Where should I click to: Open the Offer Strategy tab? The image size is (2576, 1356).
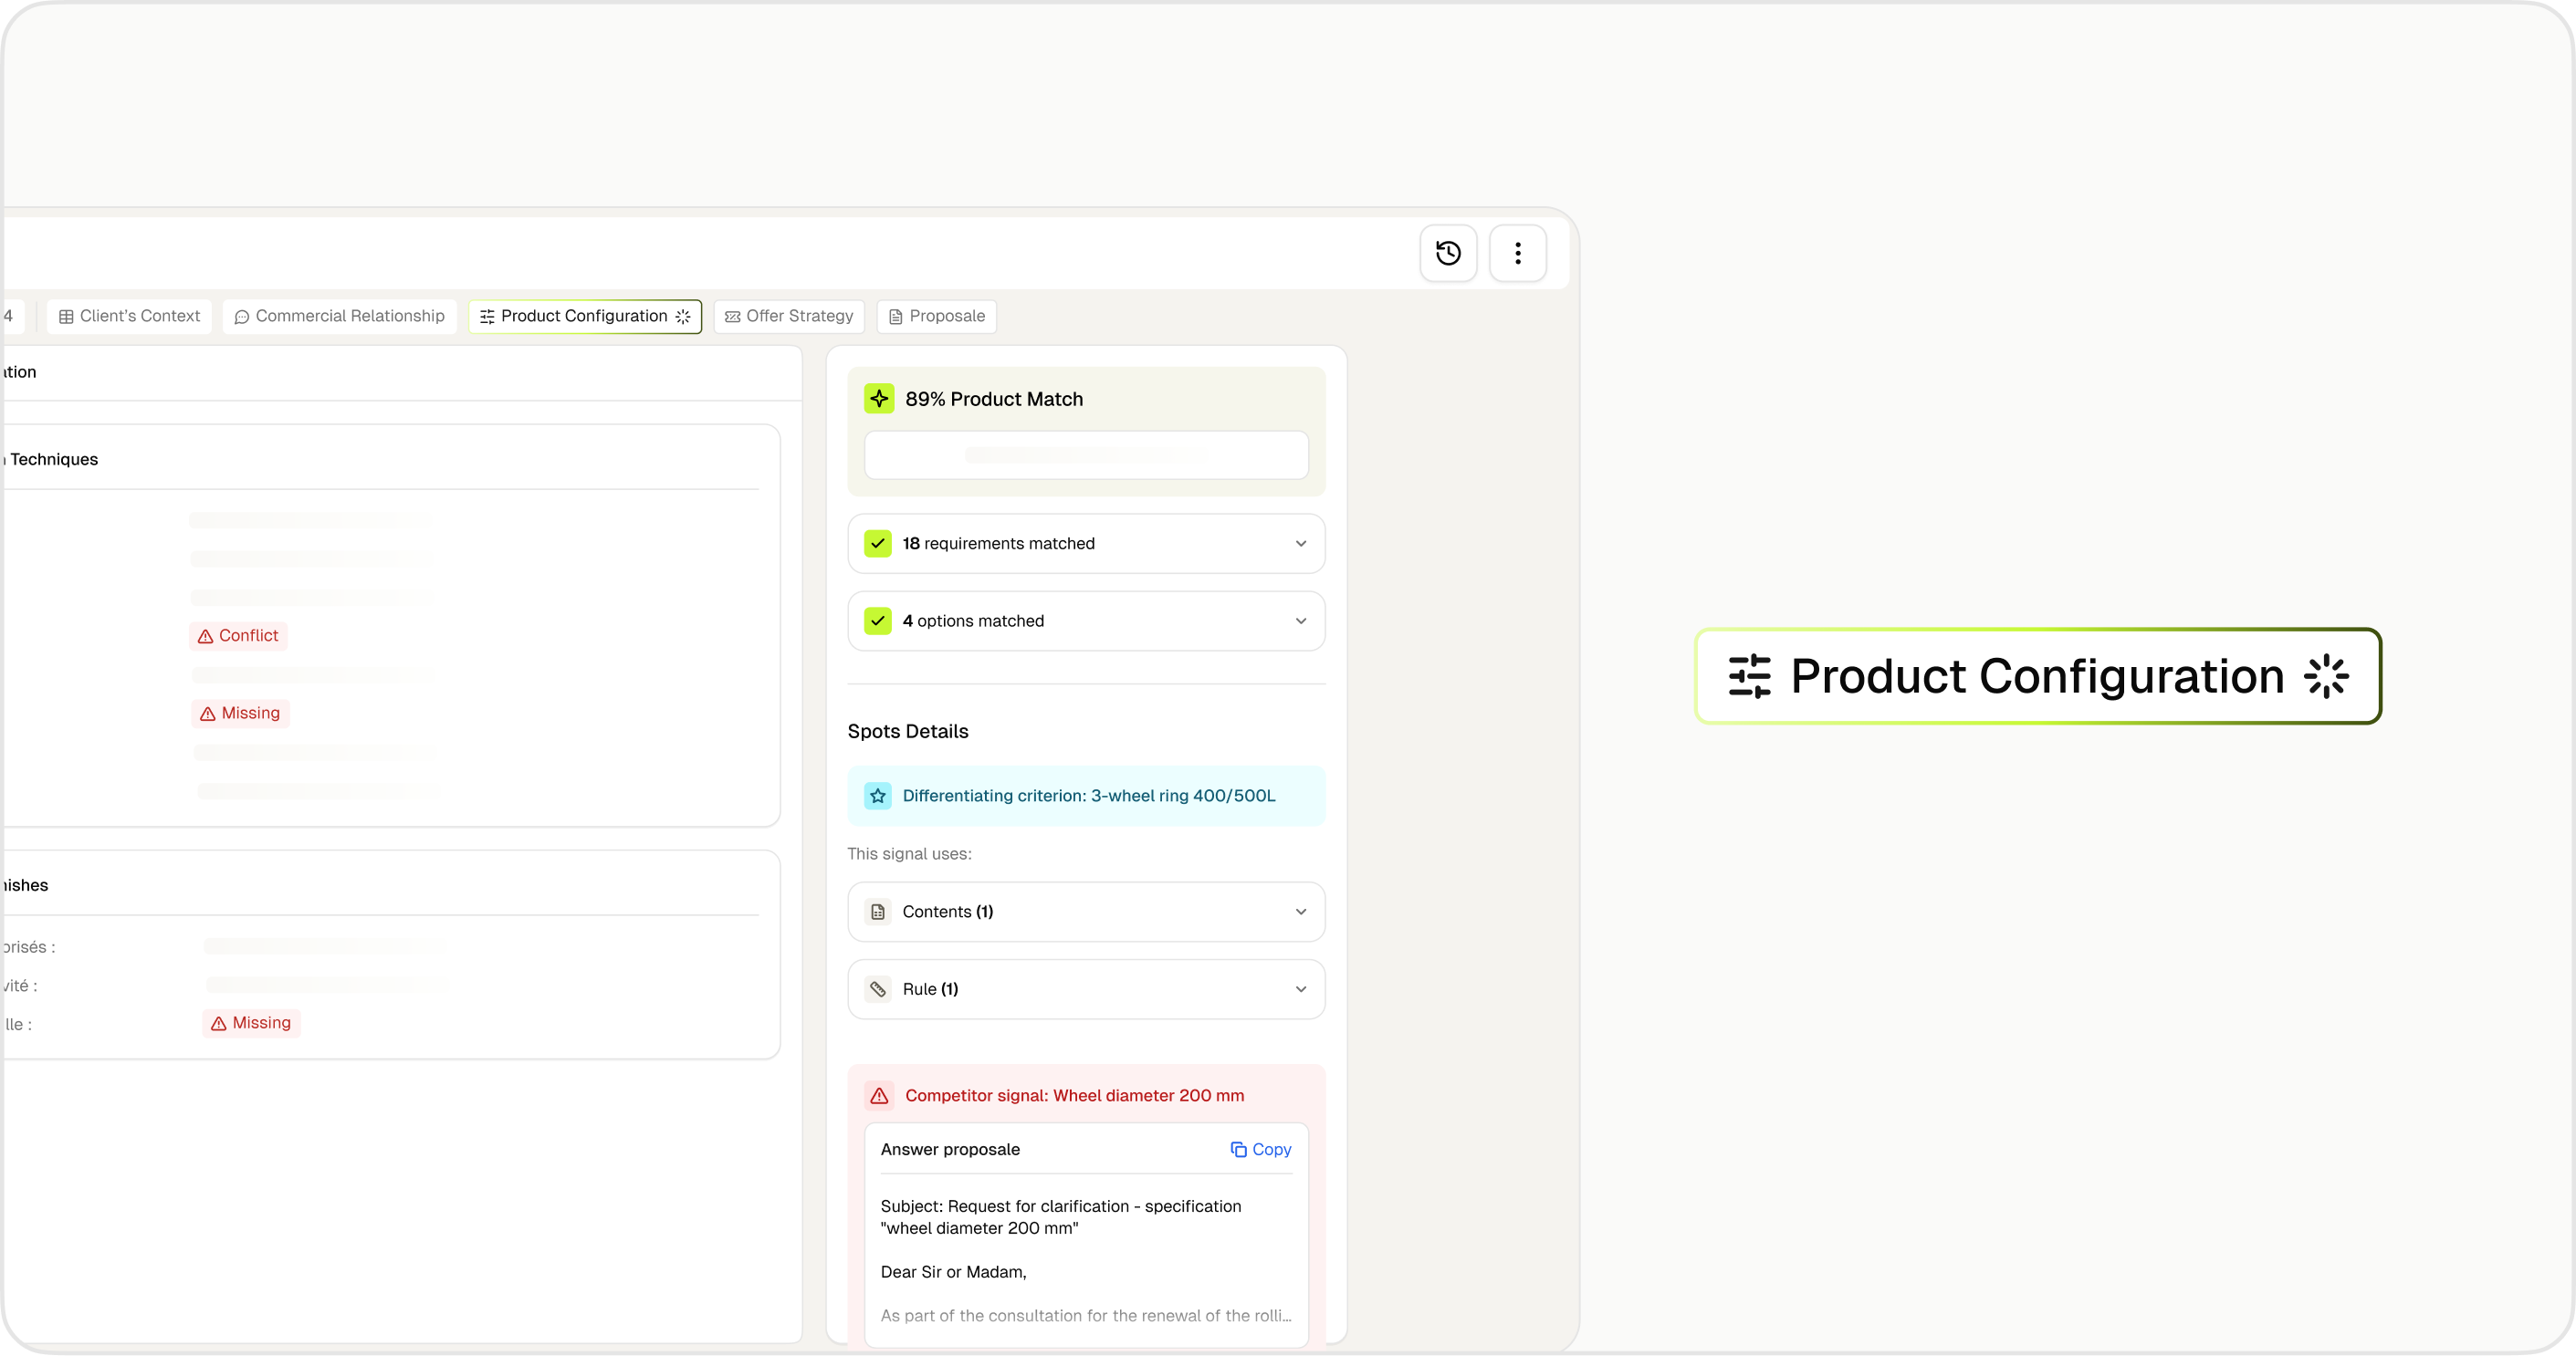pos(788,316)
